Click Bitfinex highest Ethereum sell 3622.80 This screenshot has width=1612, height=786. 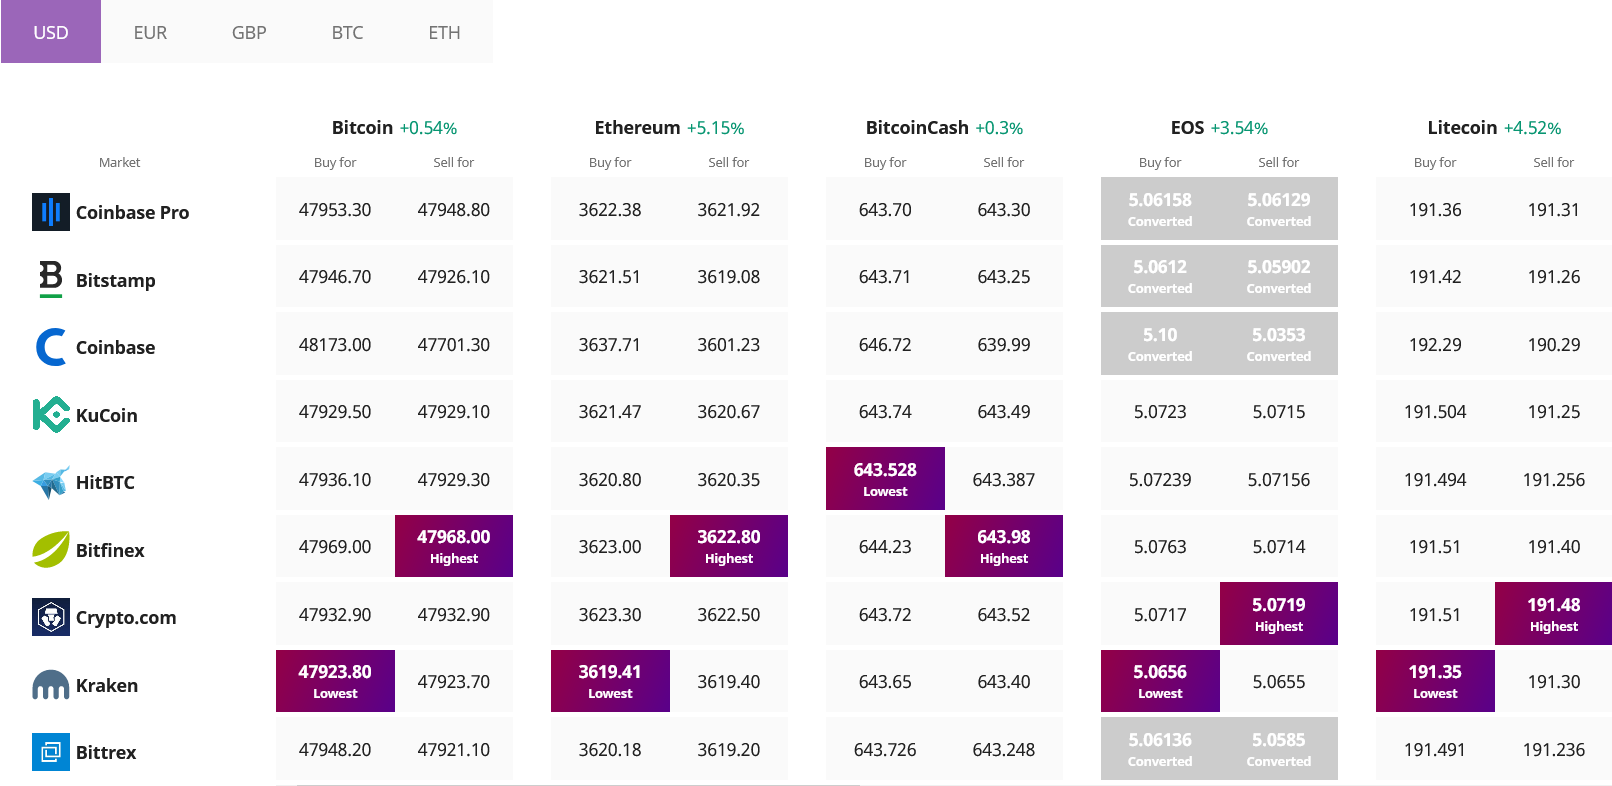pos(729,546)
